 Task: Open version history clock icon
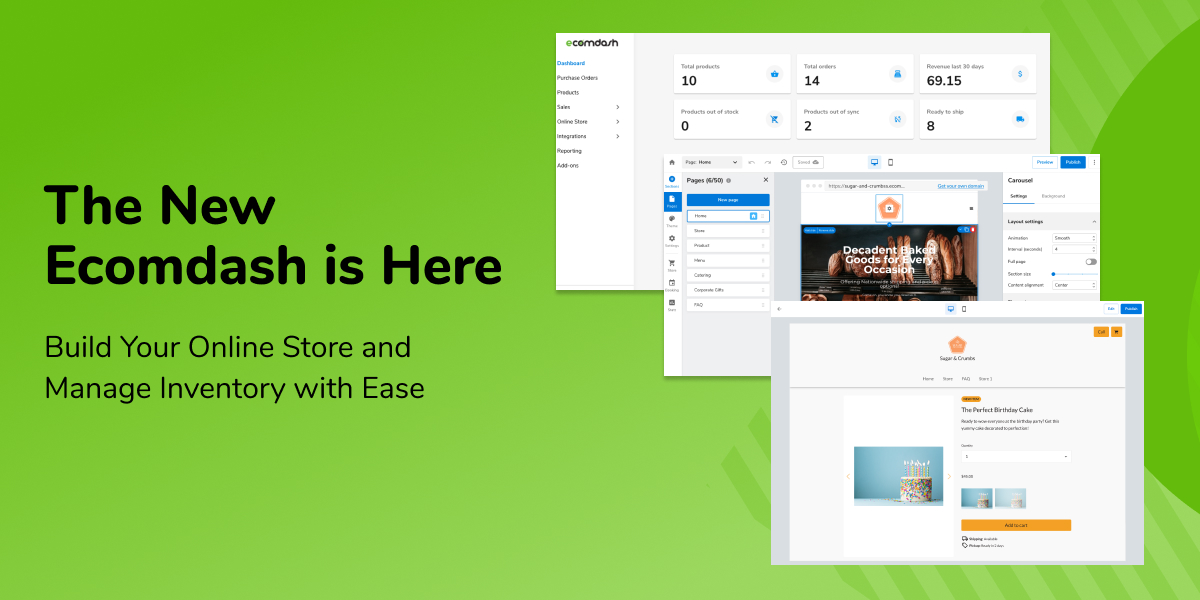(783, 162)
